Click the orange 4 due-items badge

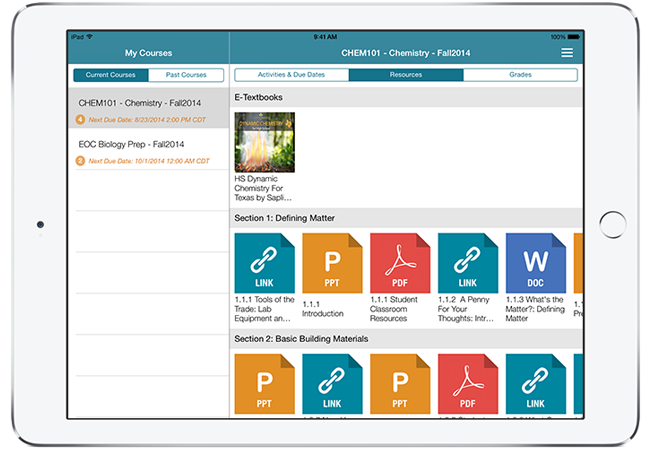click(81, 119)
